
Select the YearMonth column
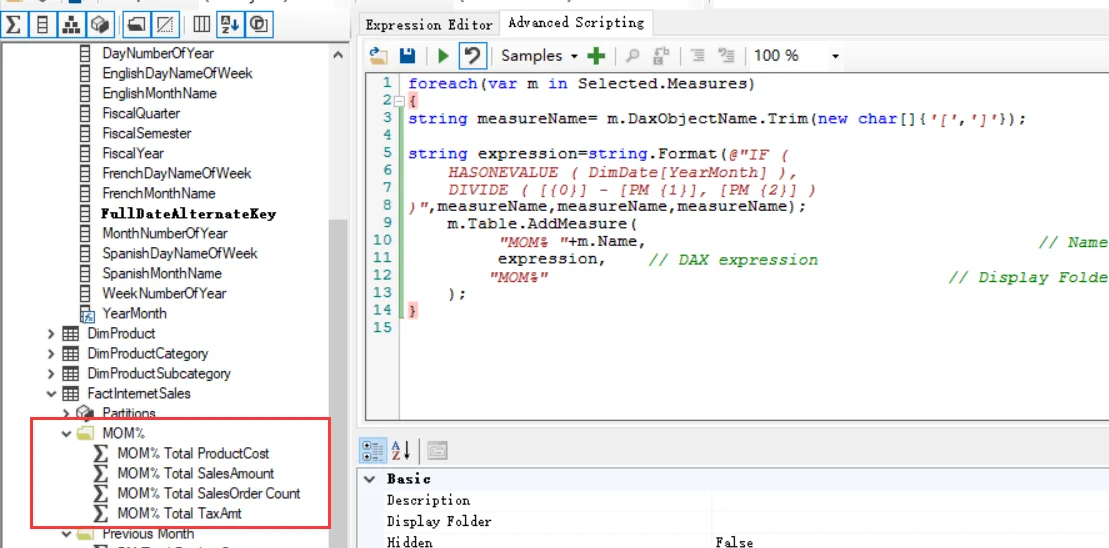tap(134, 313)
